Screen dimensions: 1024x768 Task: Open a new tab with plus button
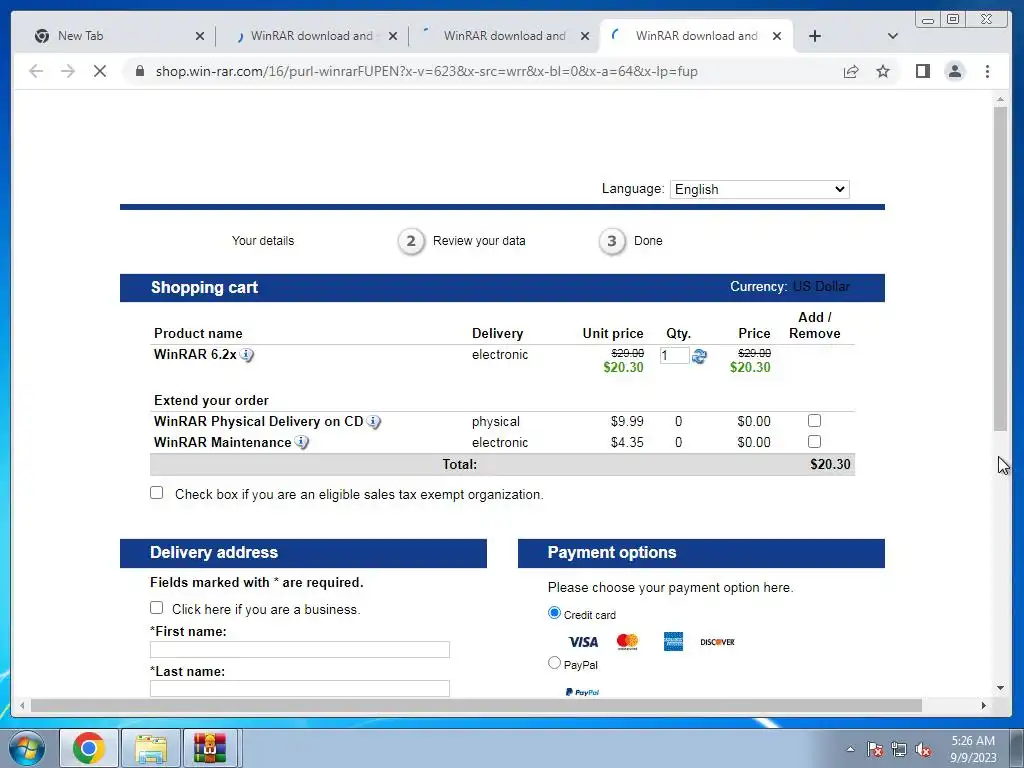coord(814,36)
